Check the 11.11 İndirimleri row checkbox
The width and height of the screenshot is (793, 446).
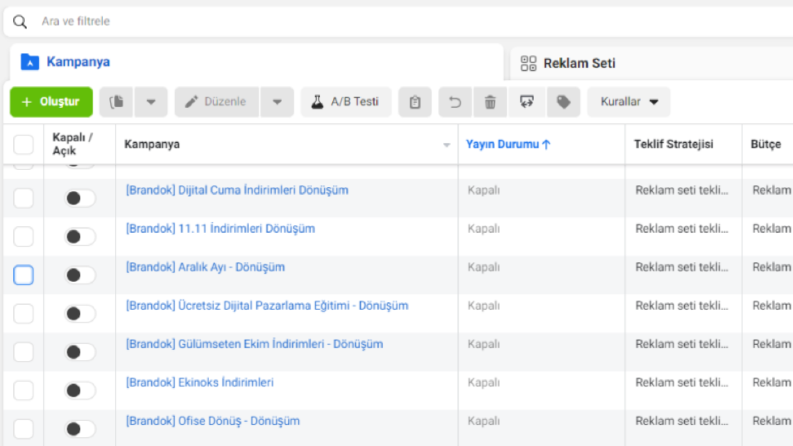click(23, 237)
